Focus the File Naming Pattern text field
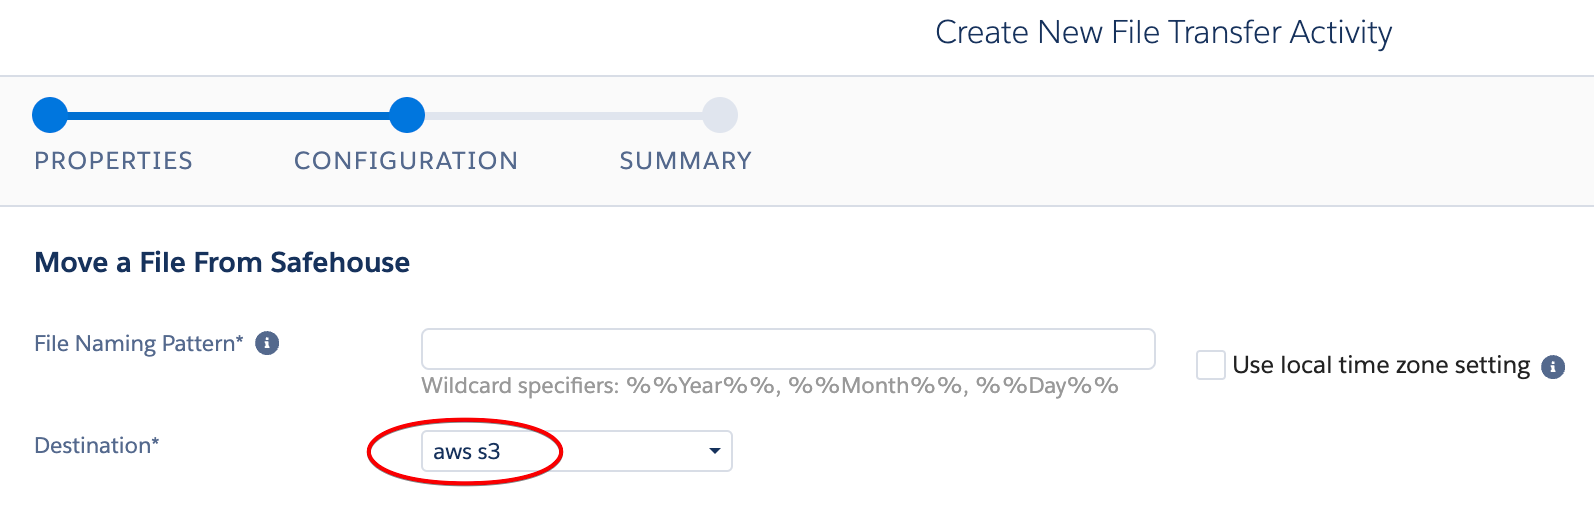The image size is (1594, 512). click(788, 349)
